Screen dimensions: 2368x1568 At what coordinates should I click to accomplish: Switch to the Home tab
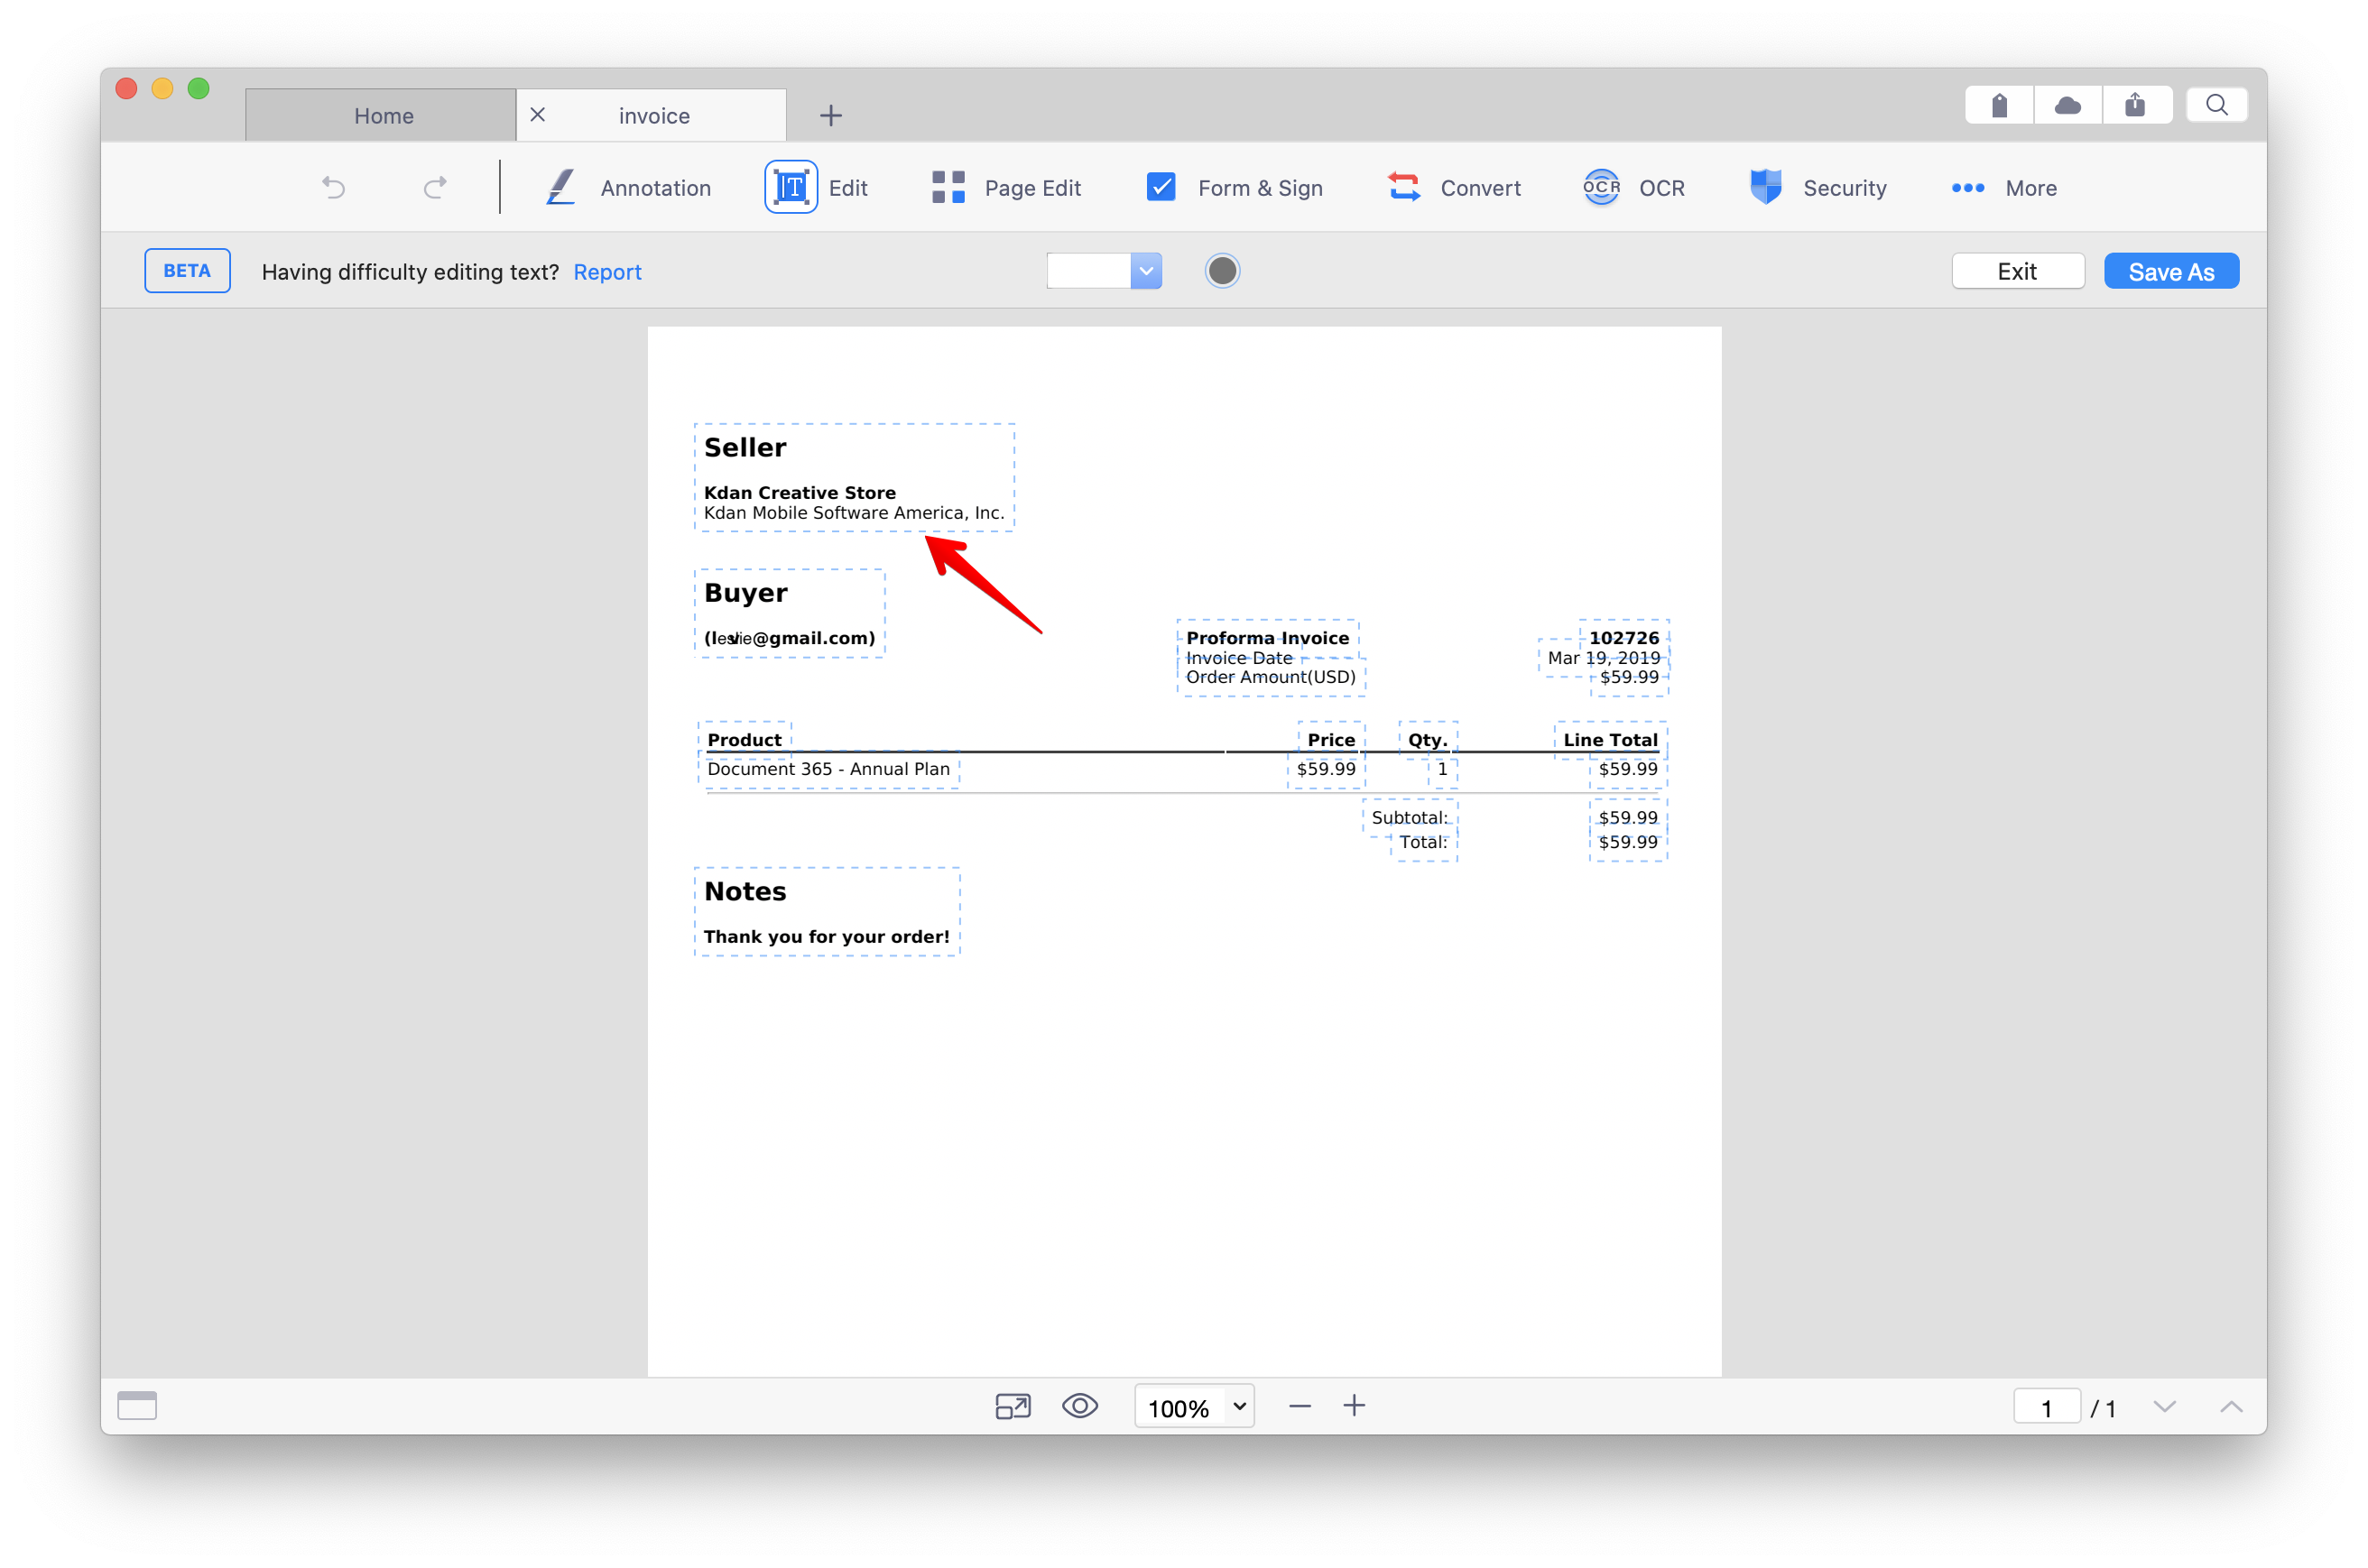(381, 115)
